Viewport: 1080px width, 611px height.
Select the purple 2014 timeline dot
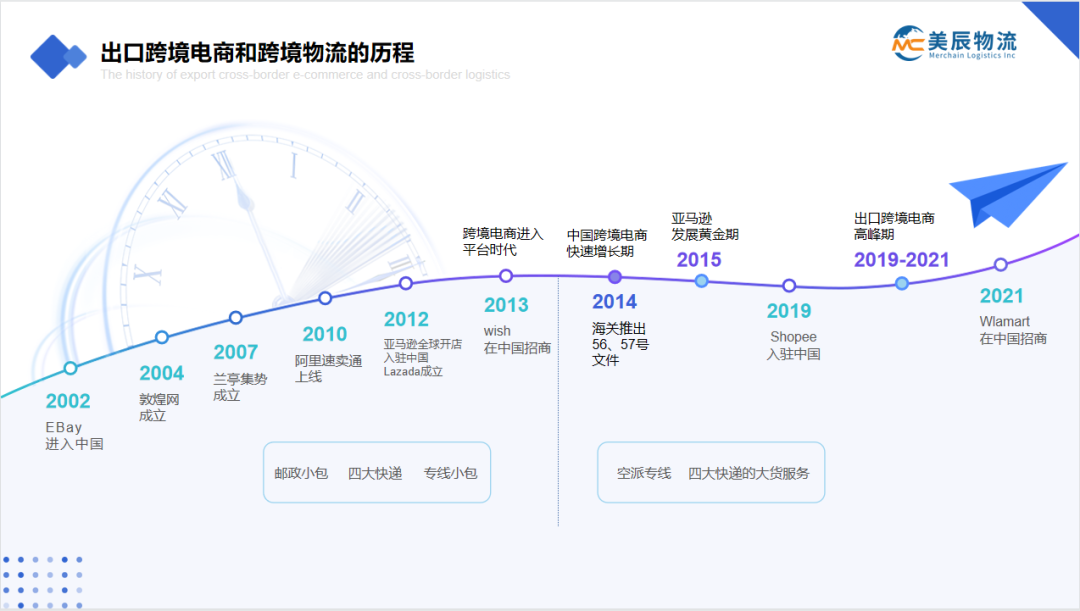click(x=615, y=277)
